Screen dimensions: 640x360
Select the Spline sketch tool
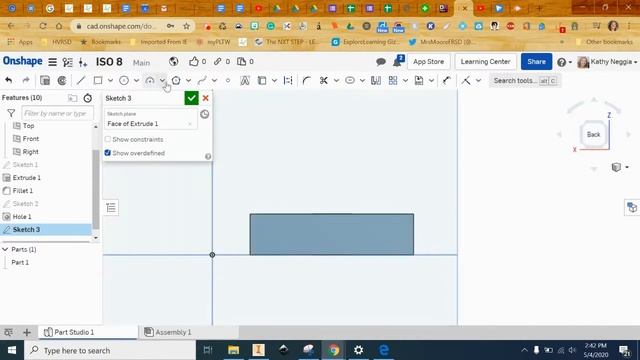click(x=202, y=80)
